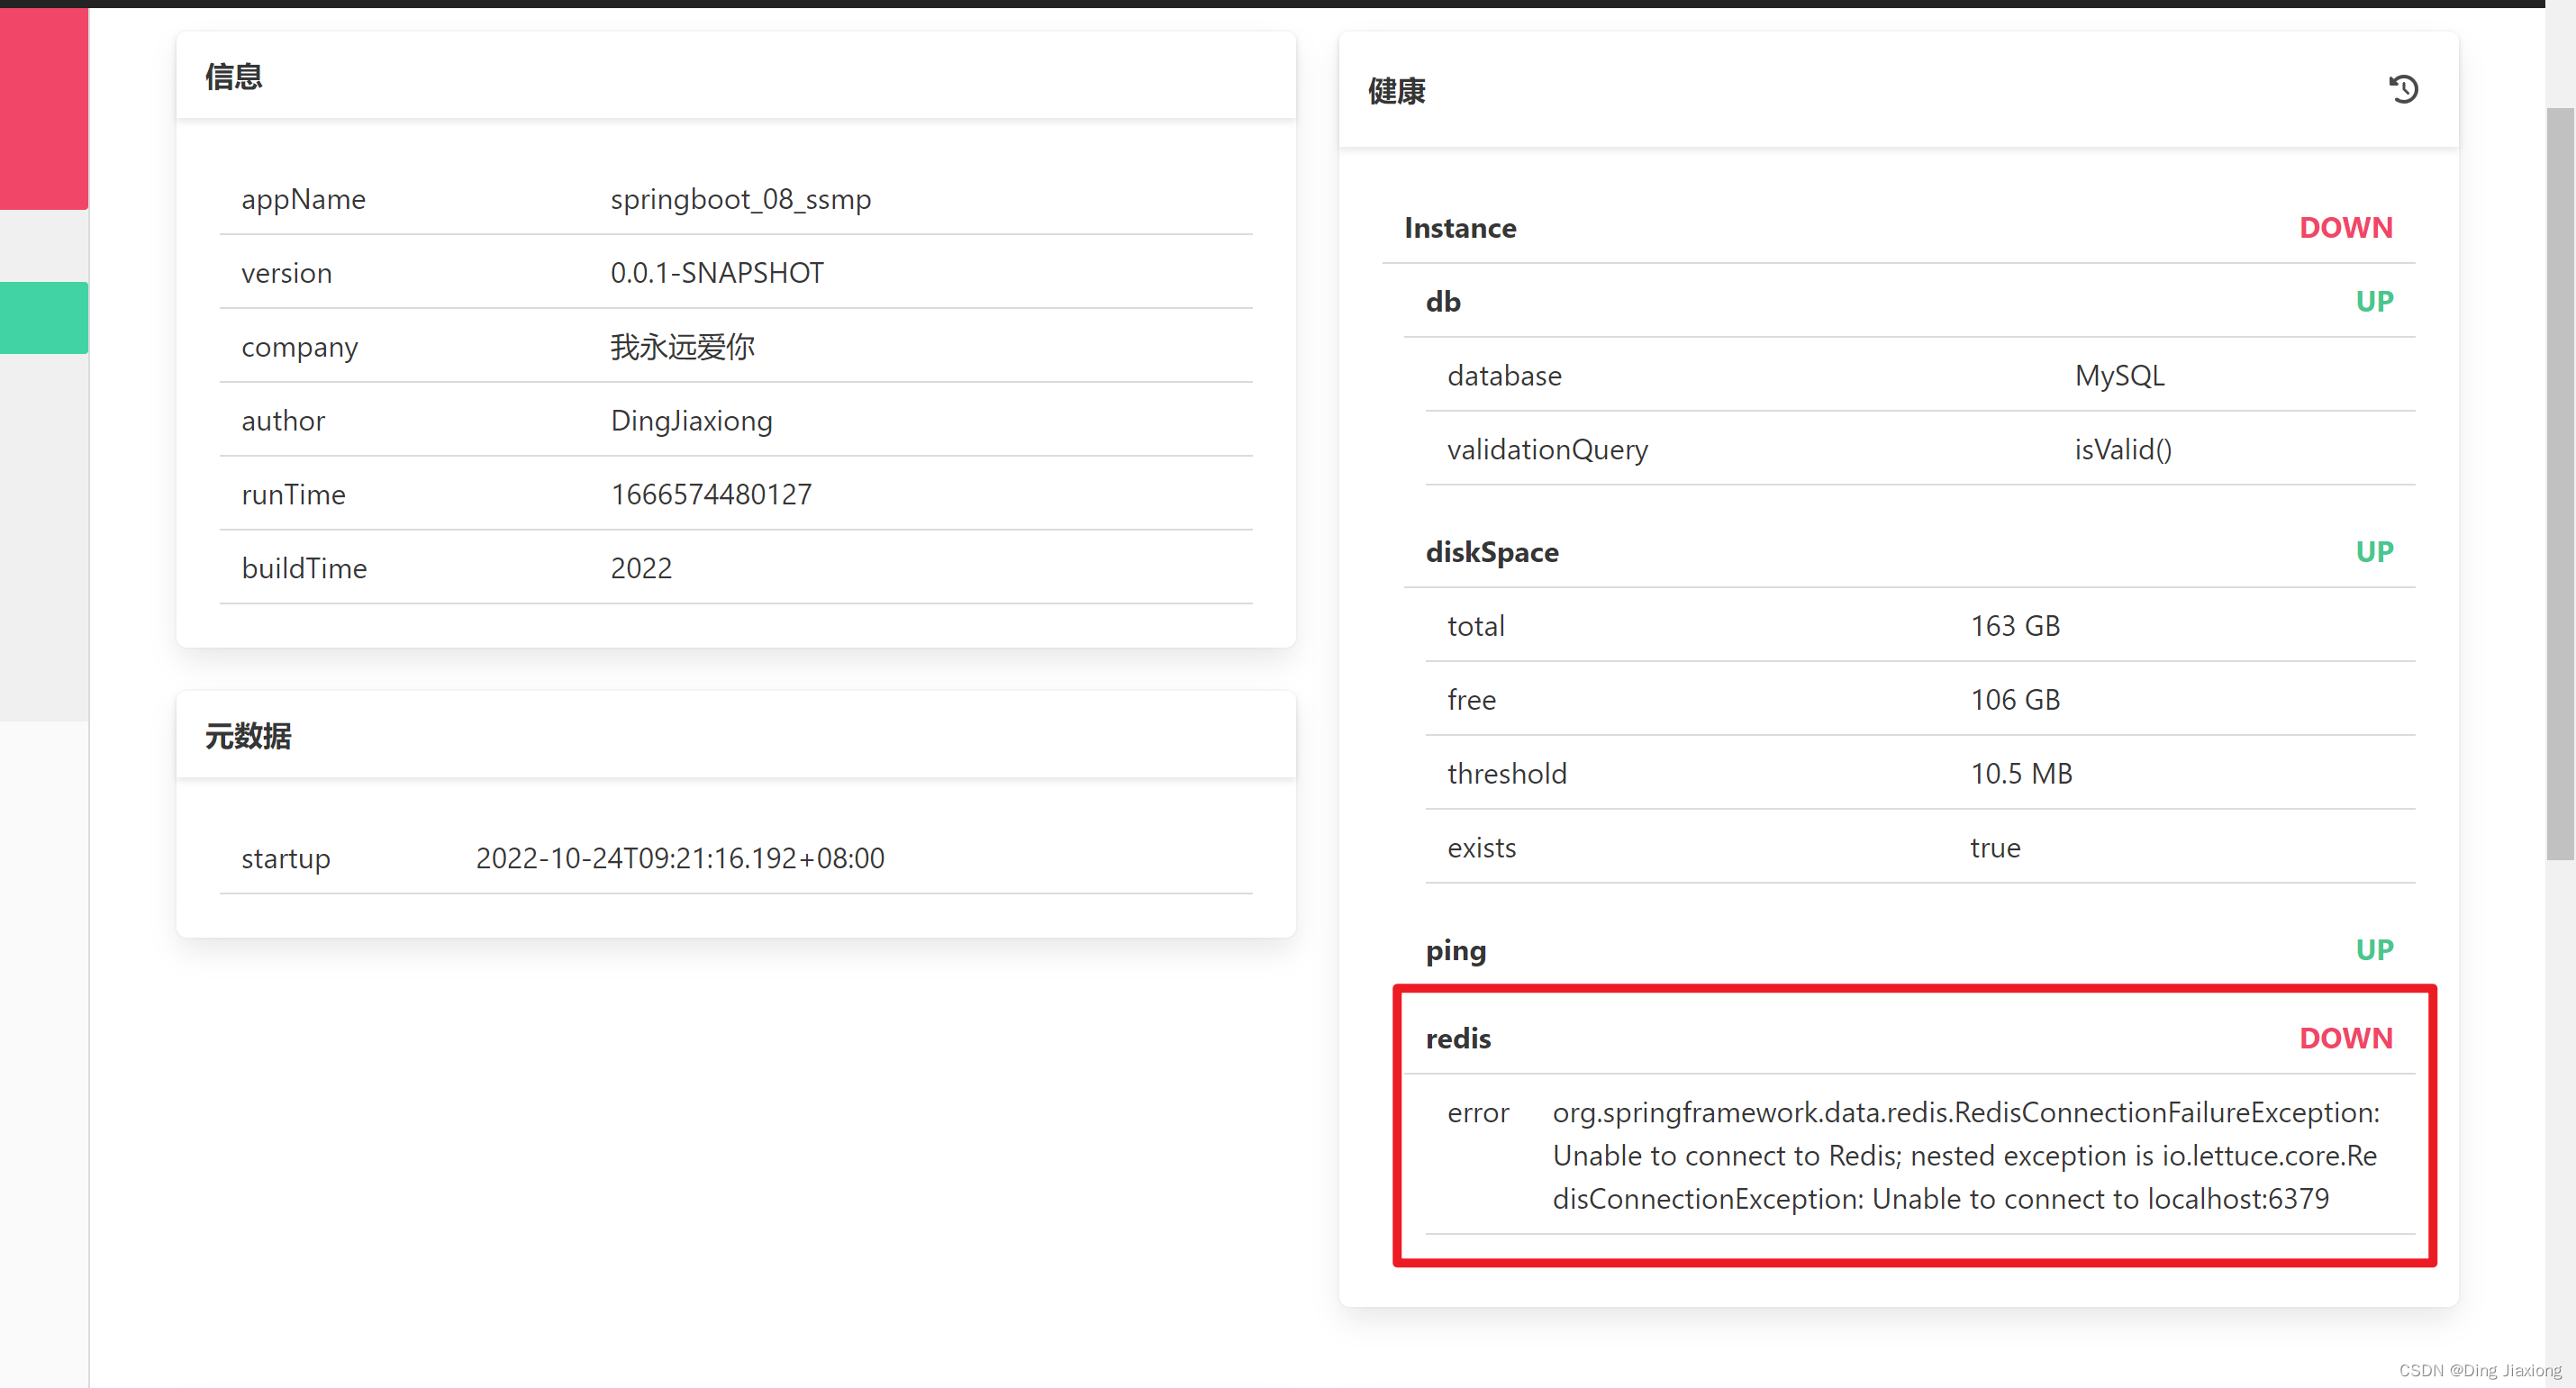Click the startup label

coord(285,859)
